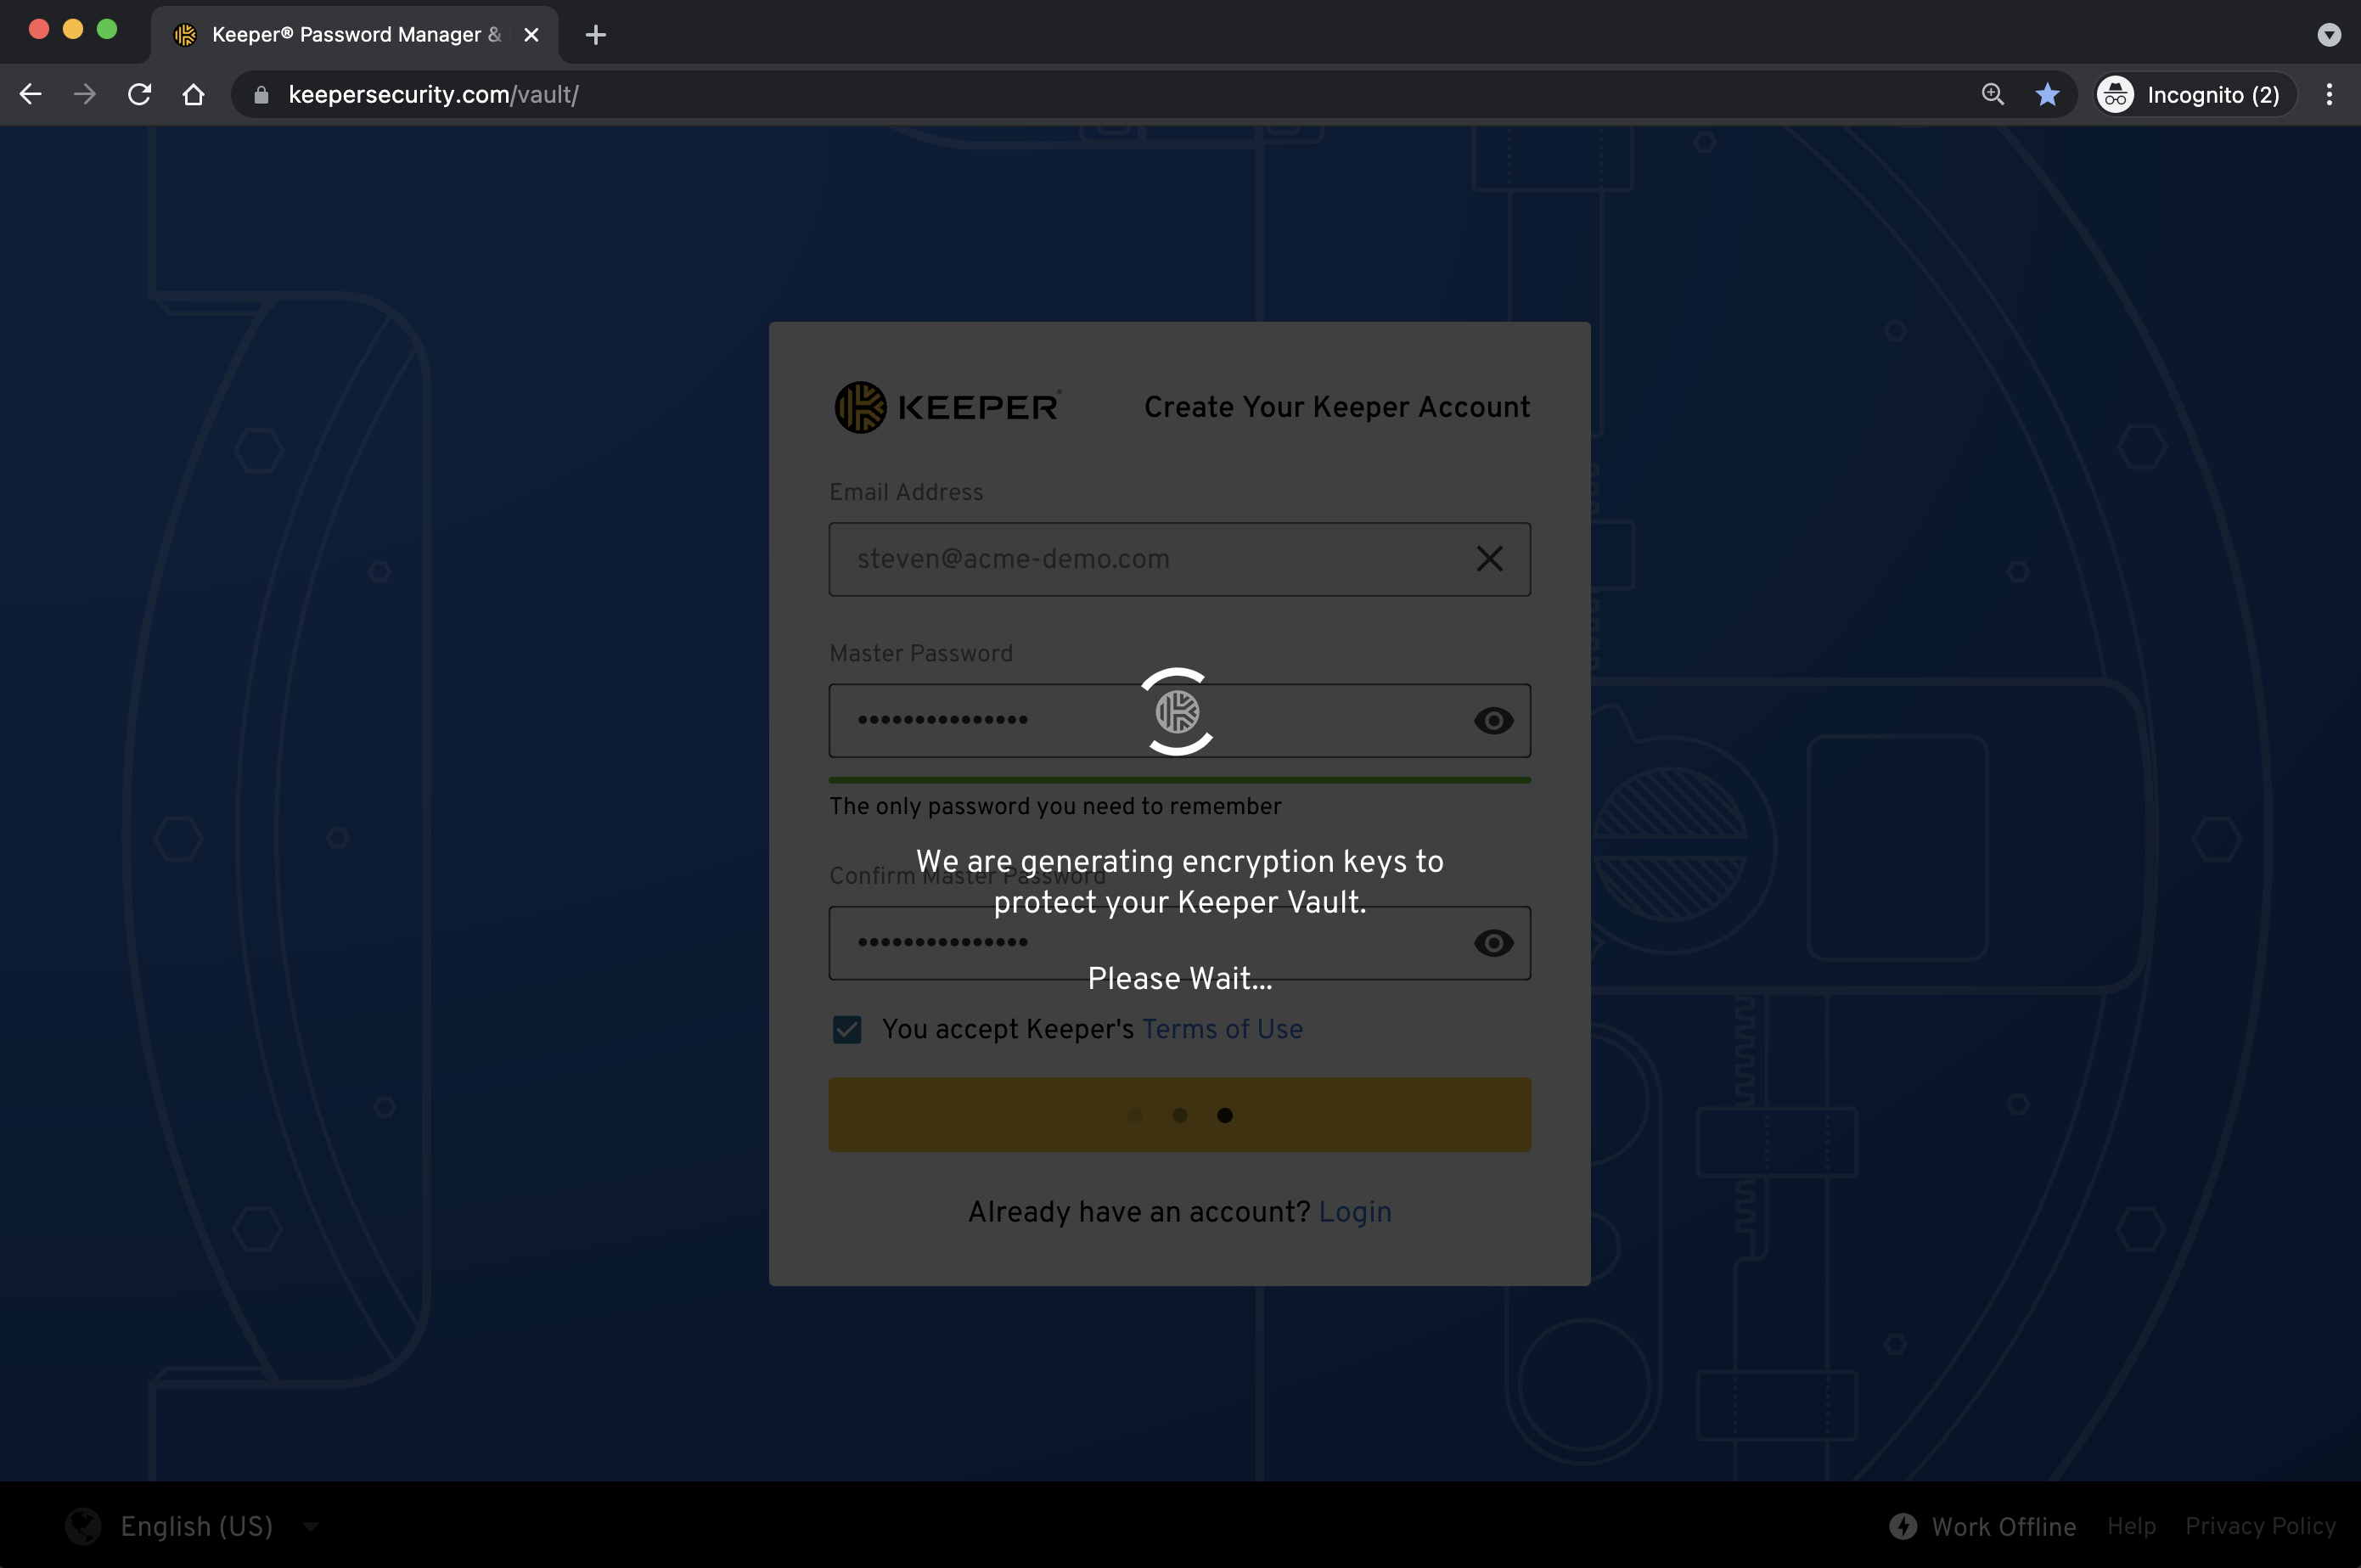Open a new browser tab
The image size is (2361, 1568).
[596, 35]
